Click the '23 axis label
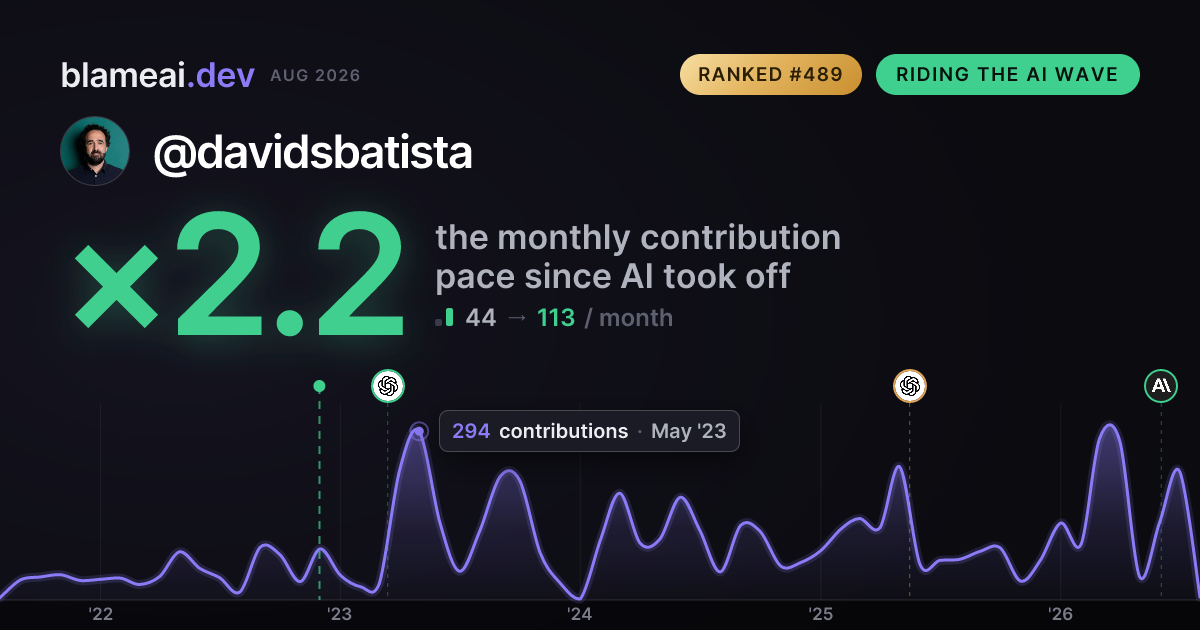This screenshot has width=1200, height=630. point(340,614)
